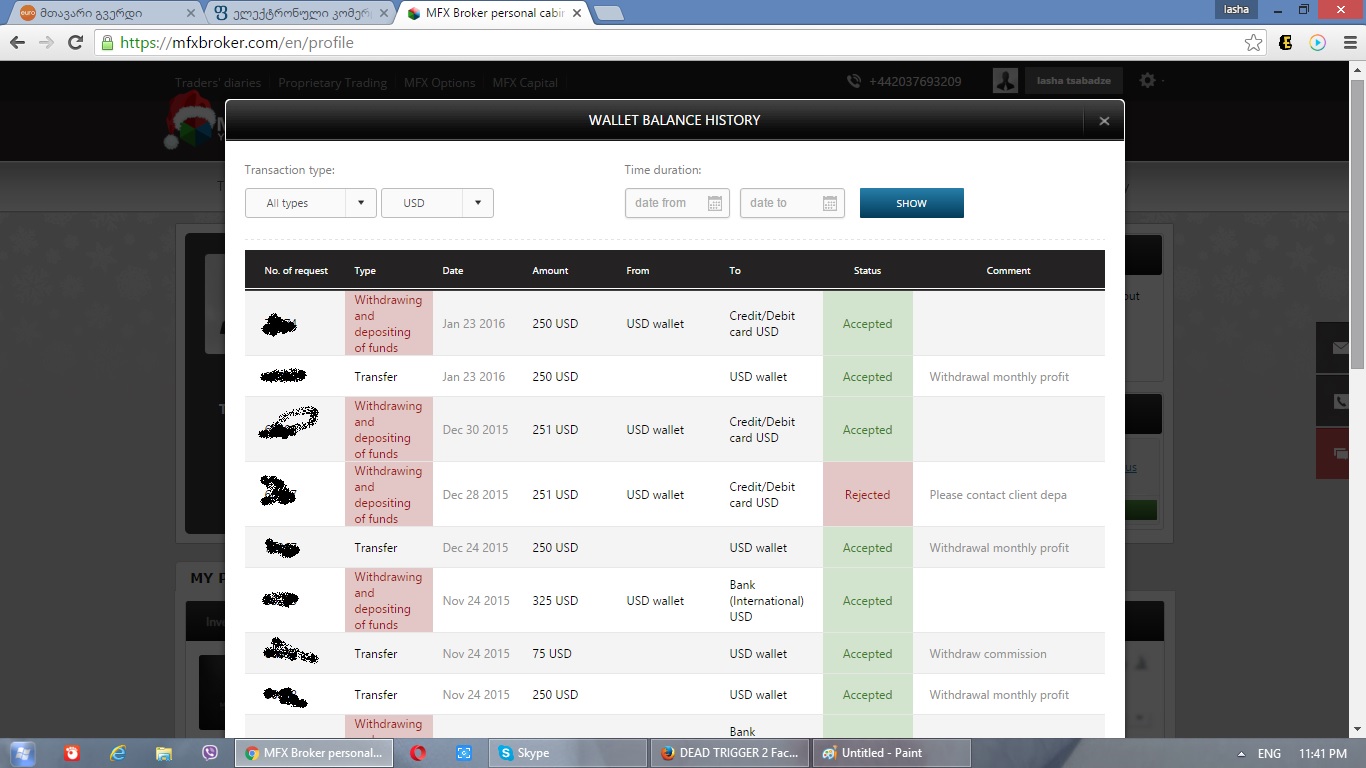Open Proprietary Trading link
The width and height of the screenshot is (1366, 768).
click(333, 83)
